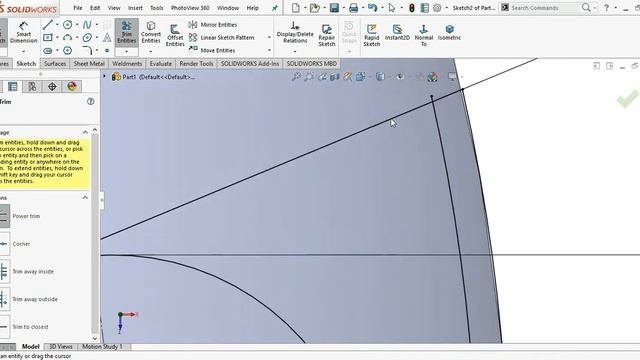Switch to Isometric view
The image size is (640, 360).
pyautogui.click(x=449, y=32)
